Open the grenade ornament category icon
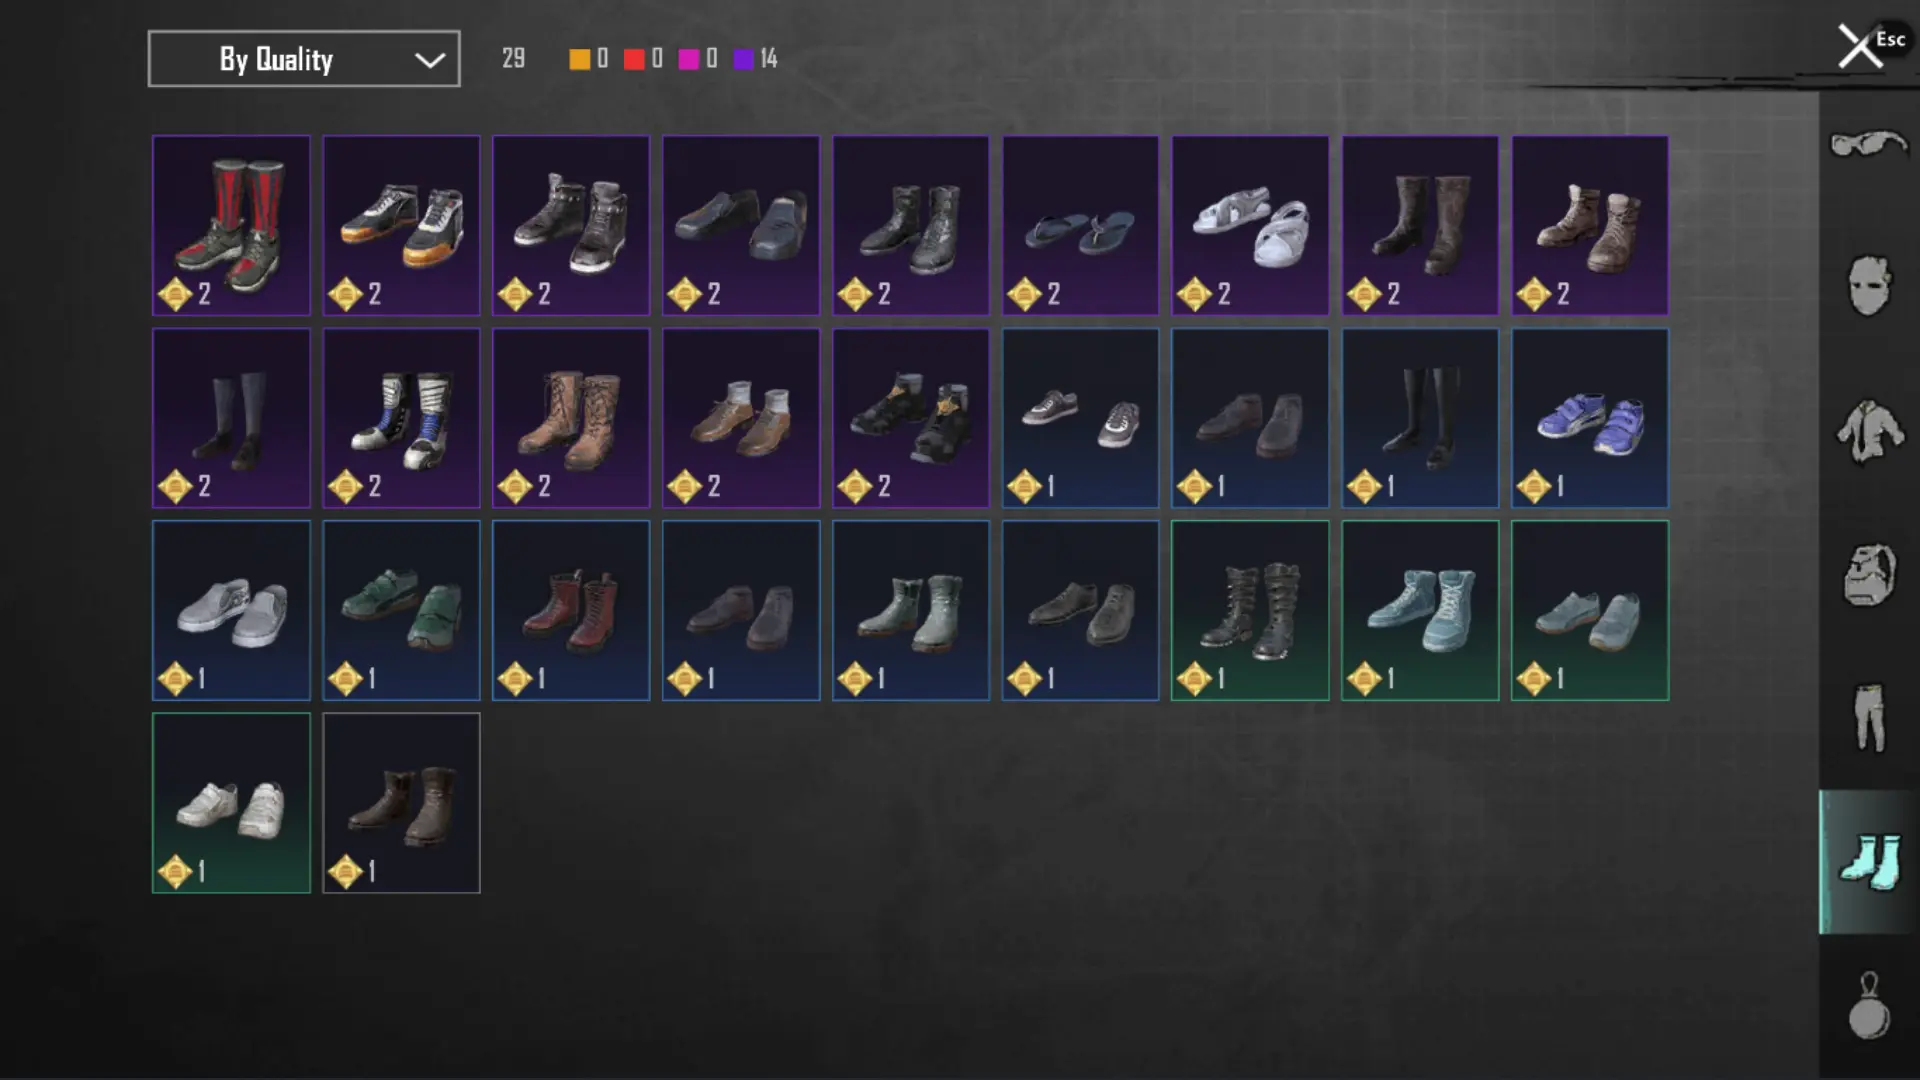The width and height of the screenshot is (1920, 1080). [x=1868, y=1006]
